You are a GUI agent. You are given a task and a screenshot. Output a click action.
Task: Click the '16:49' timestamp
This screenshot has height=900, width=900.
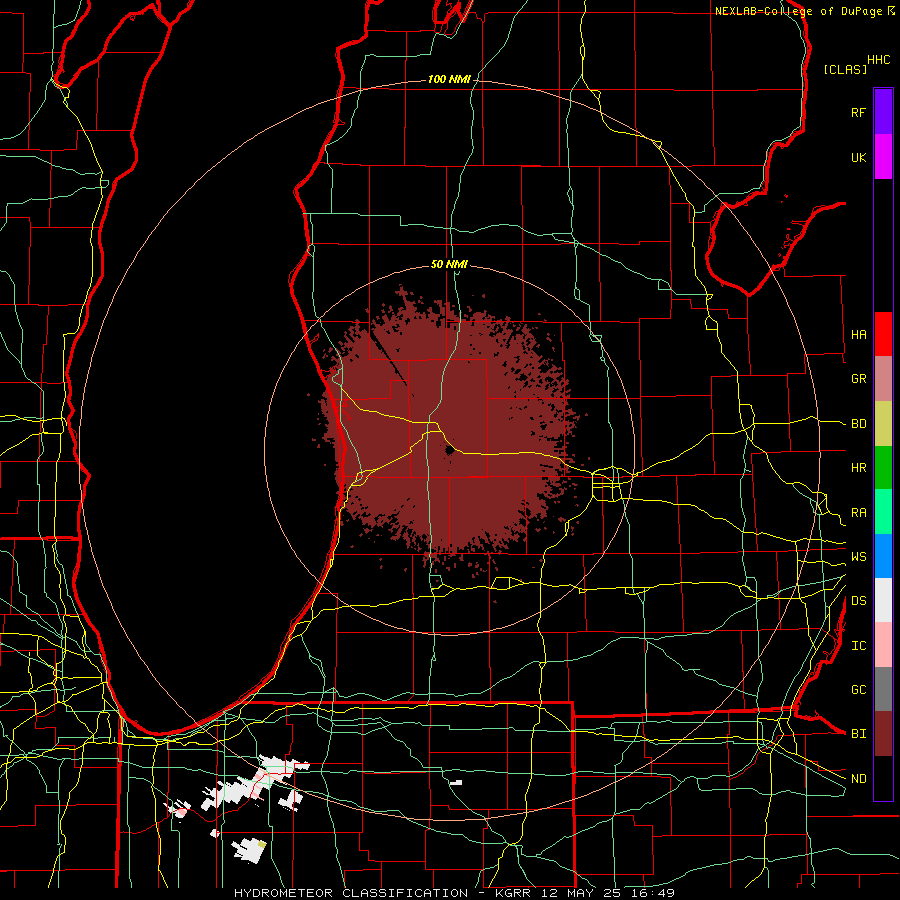pyautogui.click(x=653, y=893)
